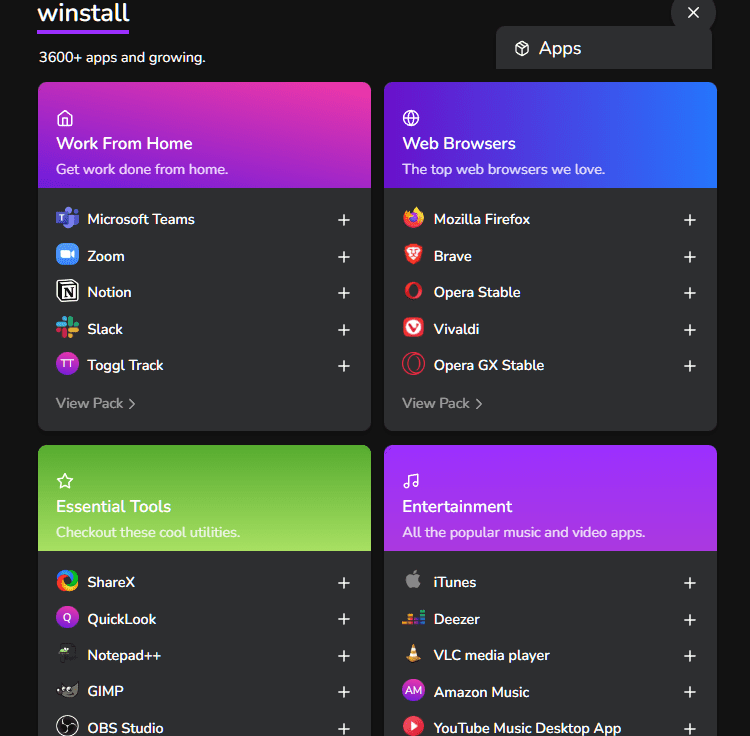Screen dimensions: 750x736
Task: Add Deezer using its plus button
Action: [x=689, y=620]
